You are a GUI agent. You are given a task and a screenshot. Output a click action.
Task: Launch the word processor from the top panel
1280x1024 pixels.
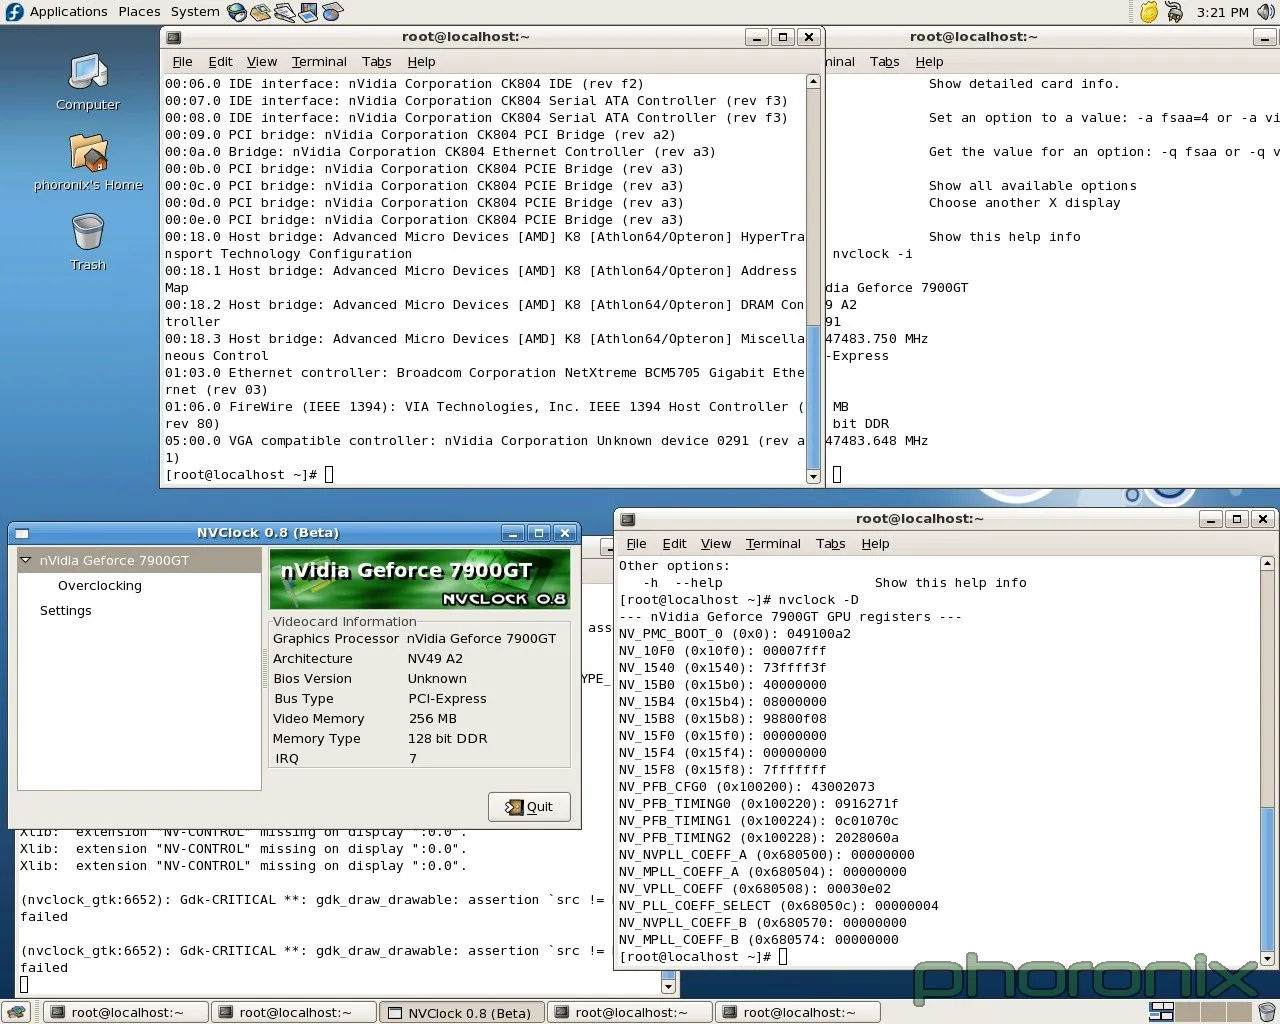[285, 12]
